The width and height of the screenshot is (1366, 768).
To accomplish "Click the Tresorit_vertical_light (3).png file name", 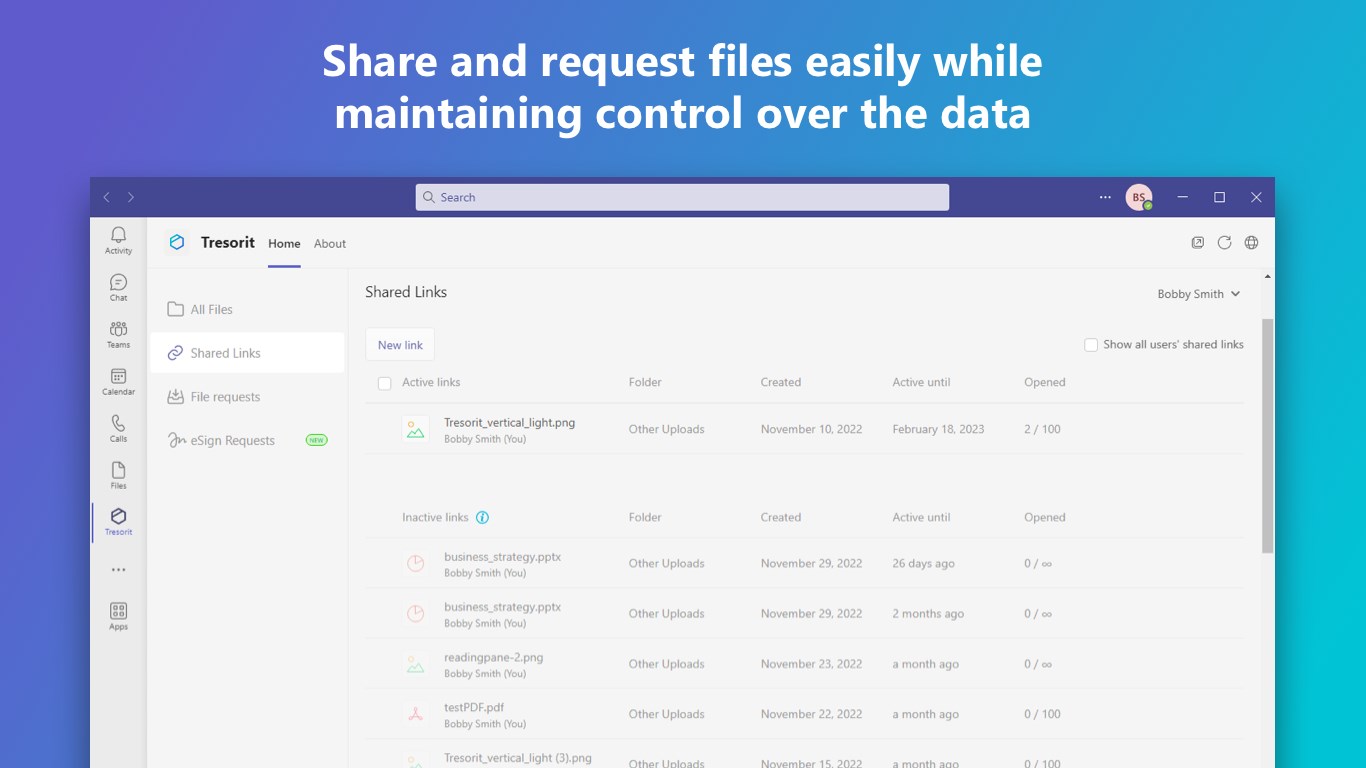I will point(518,758).
